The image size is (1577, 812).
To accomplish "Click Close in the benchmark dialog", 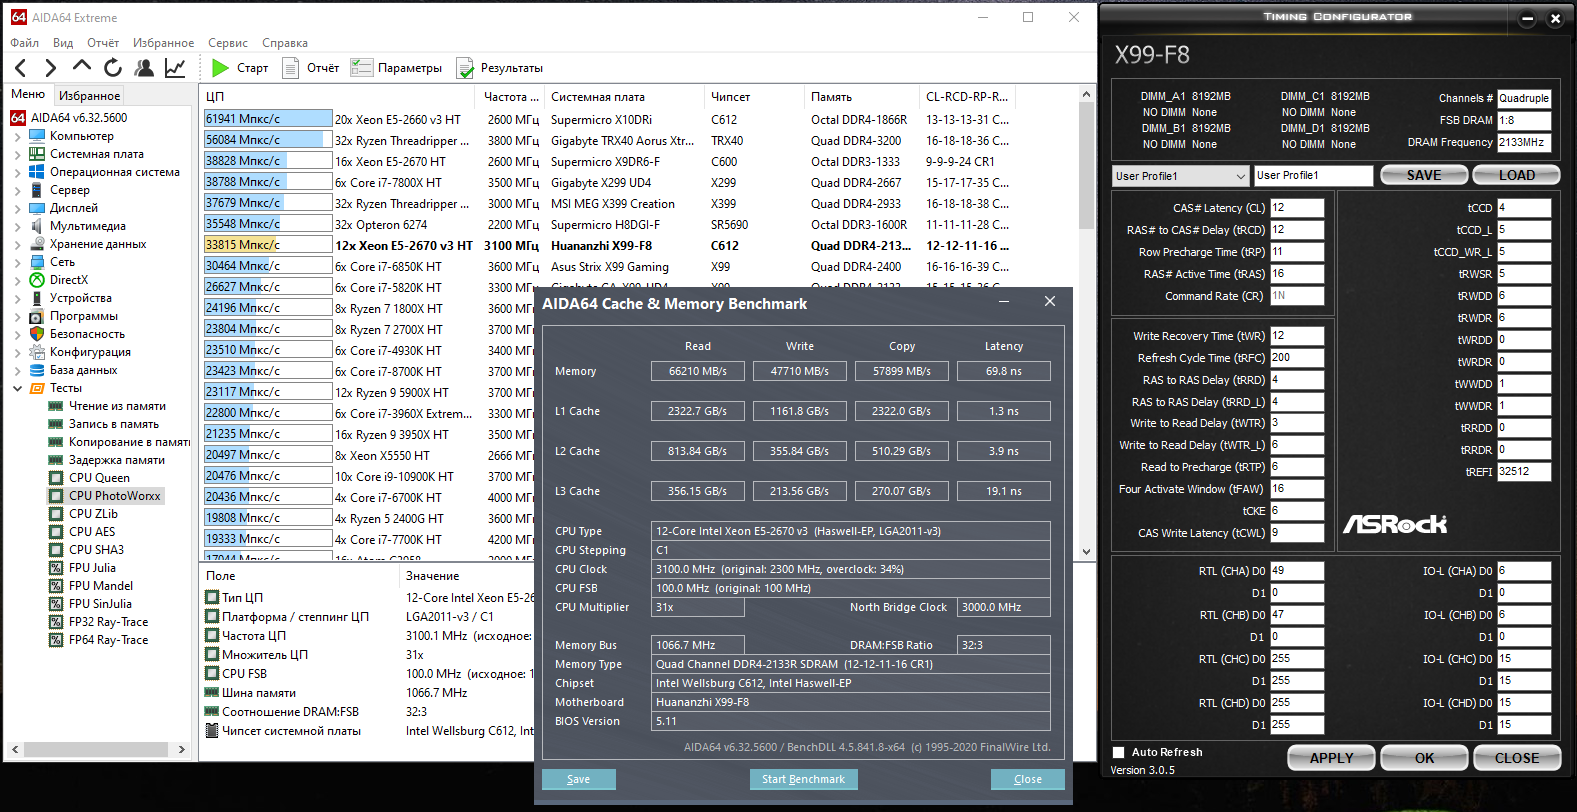I will pos(1027,779).
